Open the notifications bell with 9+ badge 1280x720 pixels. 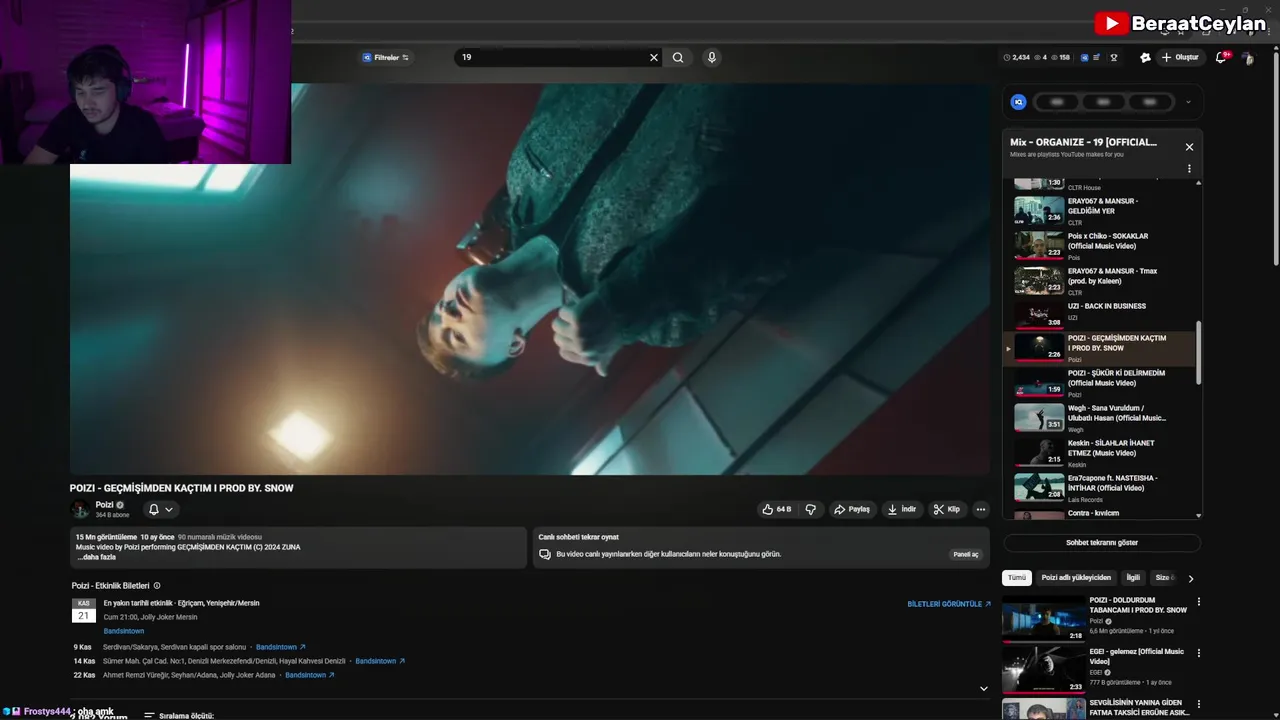coord(1221,57)
